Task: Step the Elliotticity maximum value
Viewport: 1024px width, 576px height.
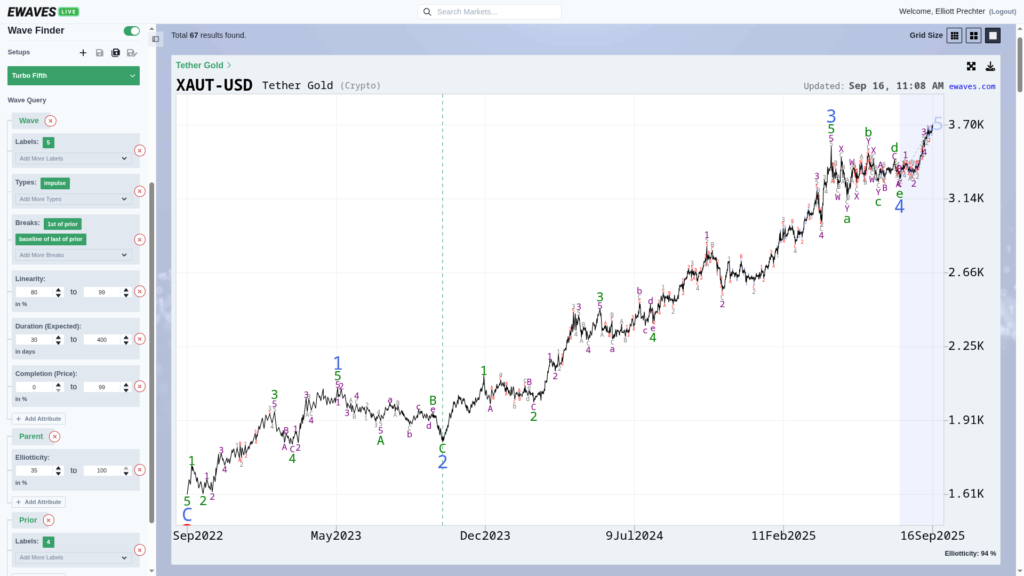Action: (126, 471)
